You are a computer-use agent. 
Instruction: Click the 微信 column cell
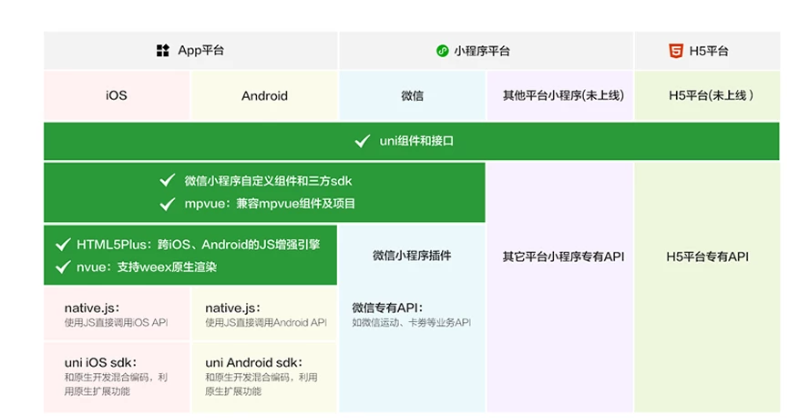click(412, 95)
